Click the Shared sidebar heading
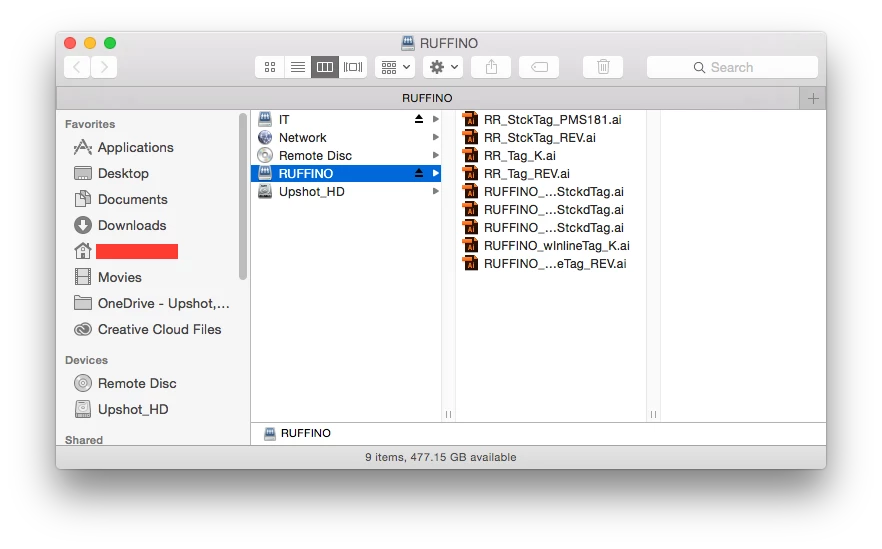The image size is (882, 549). click(x=84, y=439)
